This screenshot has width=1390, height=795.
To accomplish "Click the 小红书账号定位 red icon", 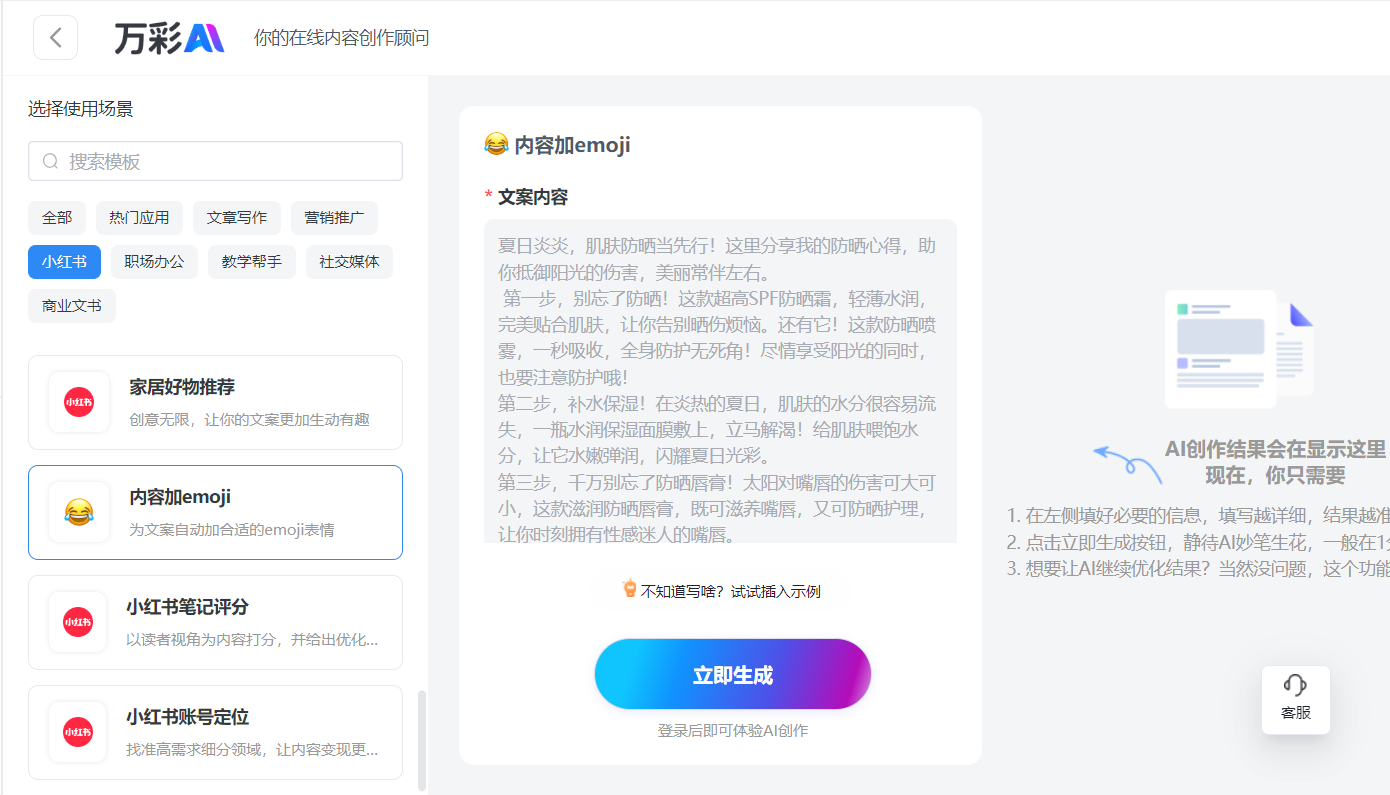I will 78,732.
